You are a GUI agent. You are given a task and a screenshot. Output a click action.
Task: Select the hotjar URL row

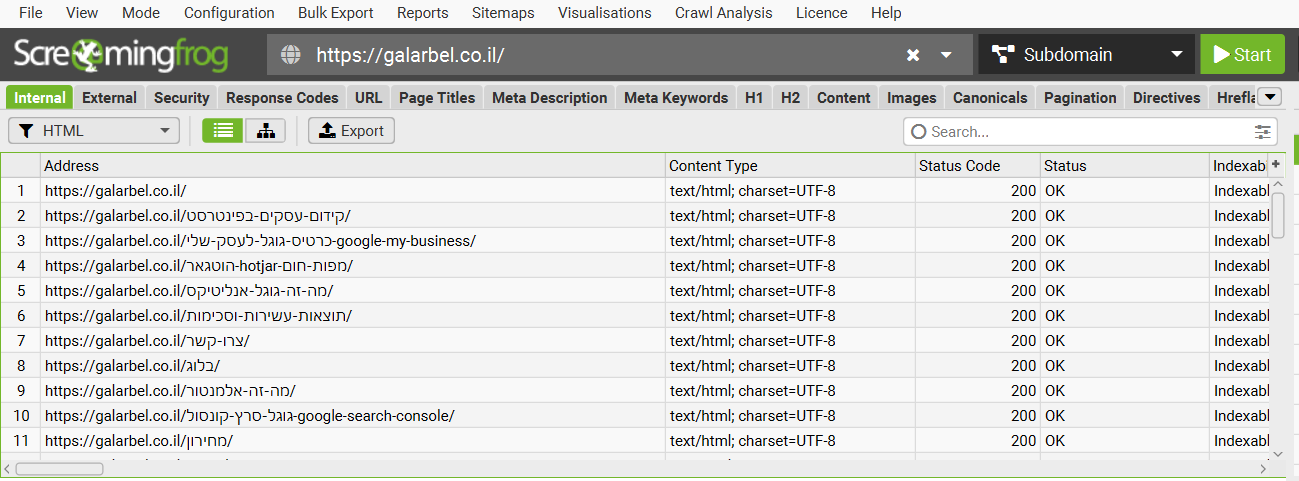[353, 266]
